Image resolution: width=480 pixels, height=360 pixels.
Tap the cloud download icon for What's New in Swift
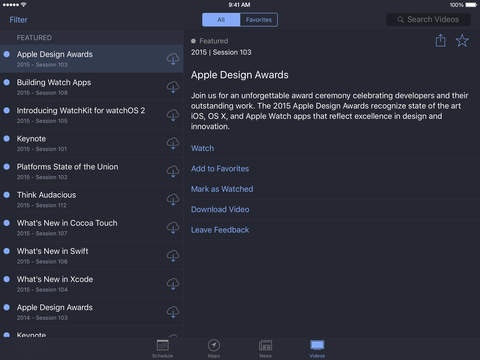click(x=173, y=256)
